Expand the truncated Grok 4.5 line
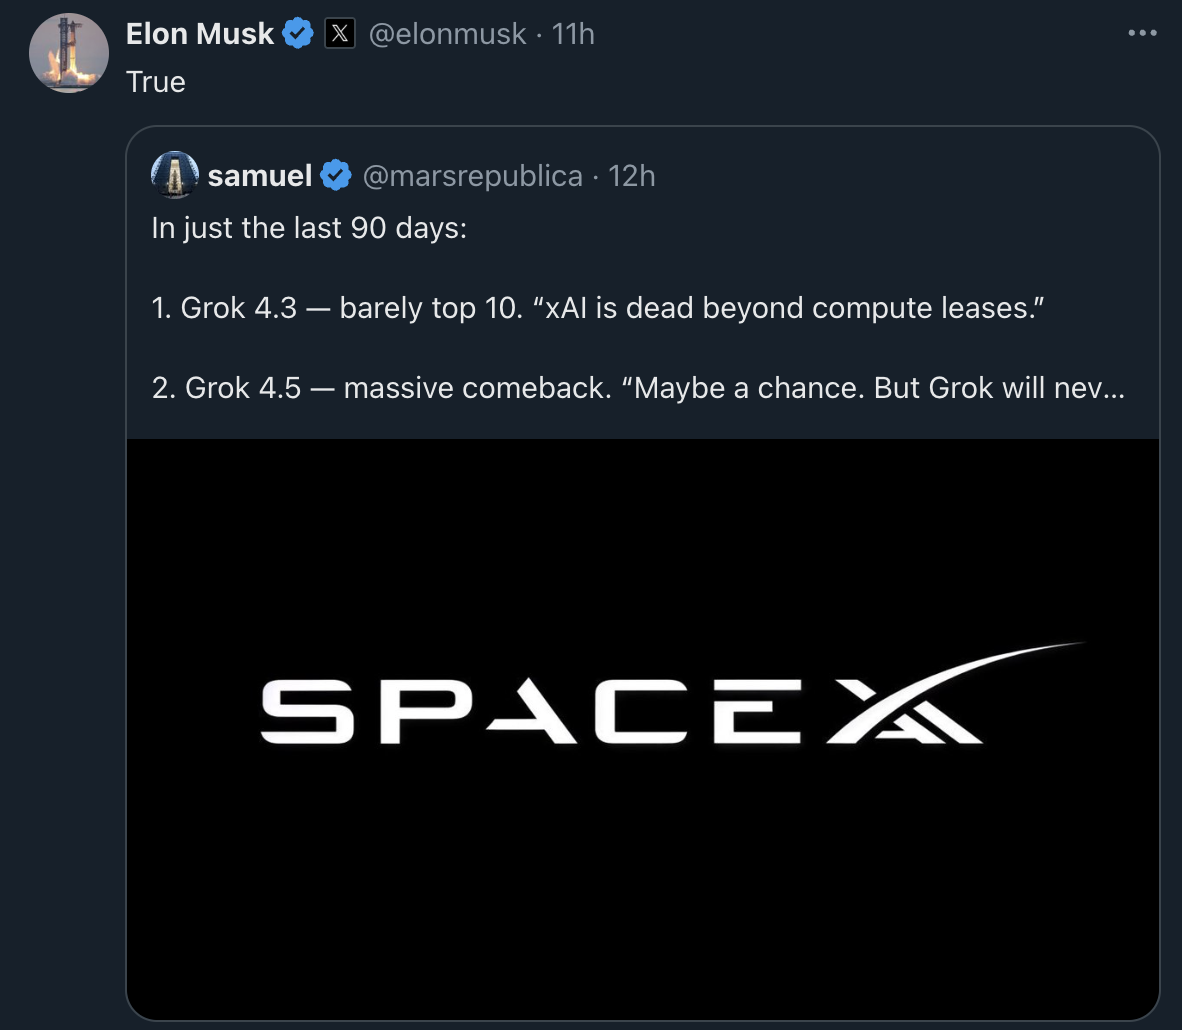 pyautogui.click(x=638, y=388)
